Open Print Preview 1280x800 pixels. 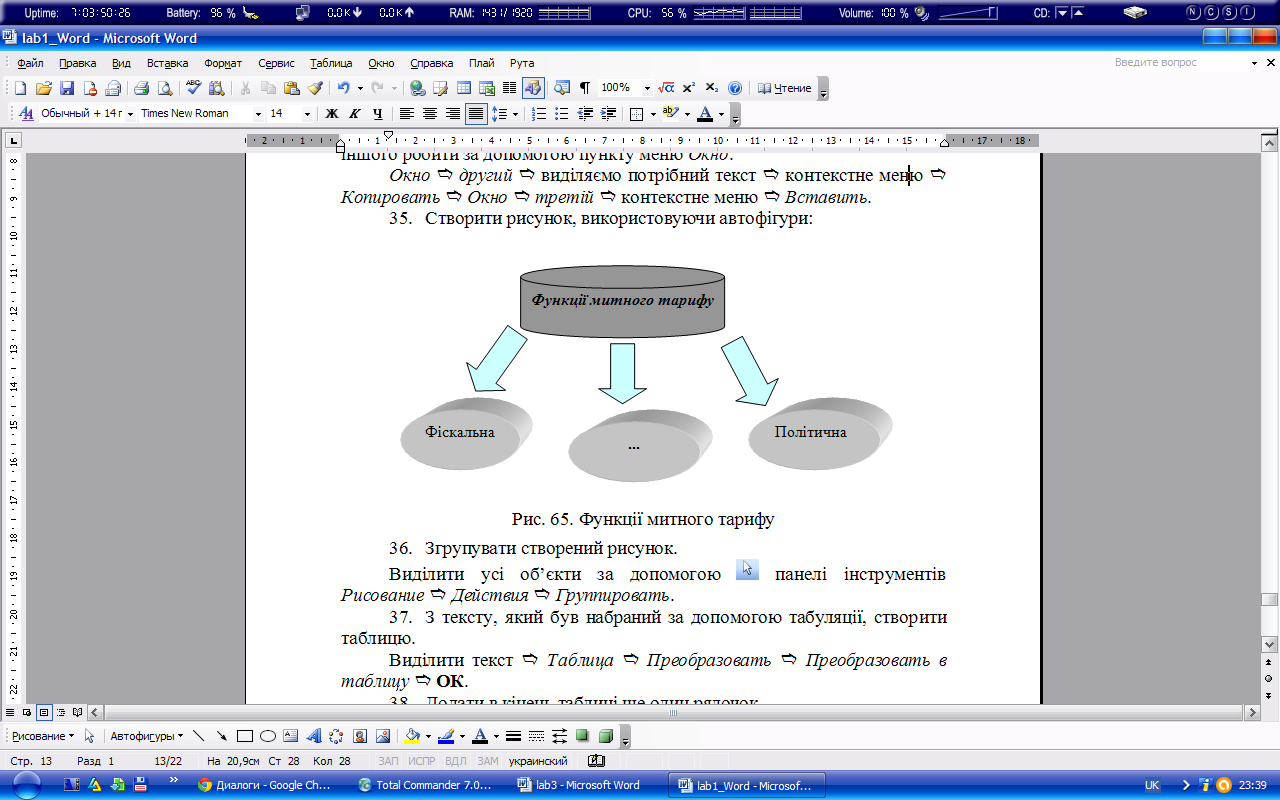coord(164,88)
